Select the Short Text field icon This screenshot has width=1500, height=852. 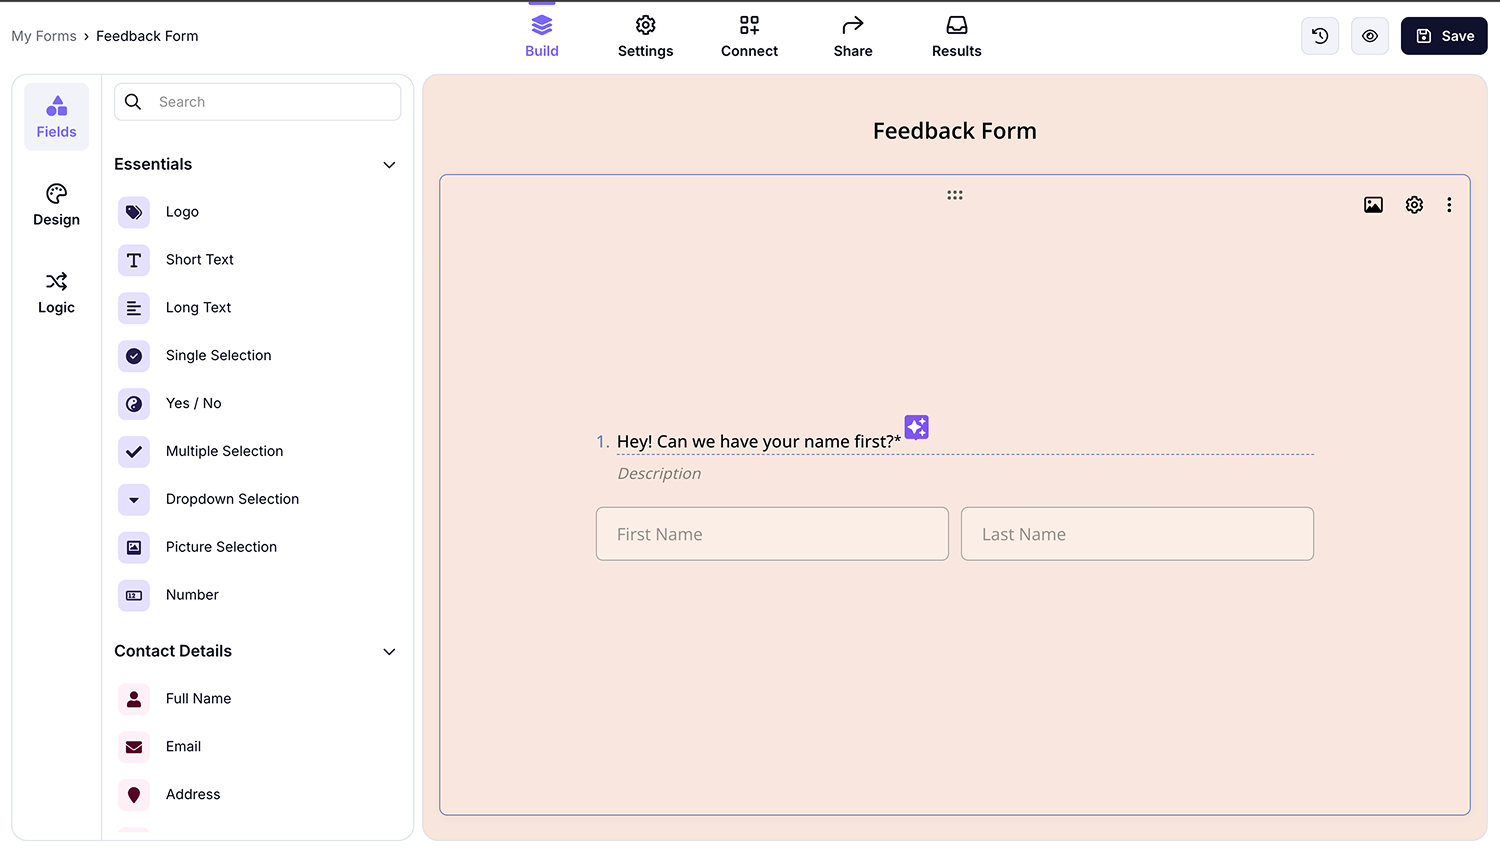134,260
